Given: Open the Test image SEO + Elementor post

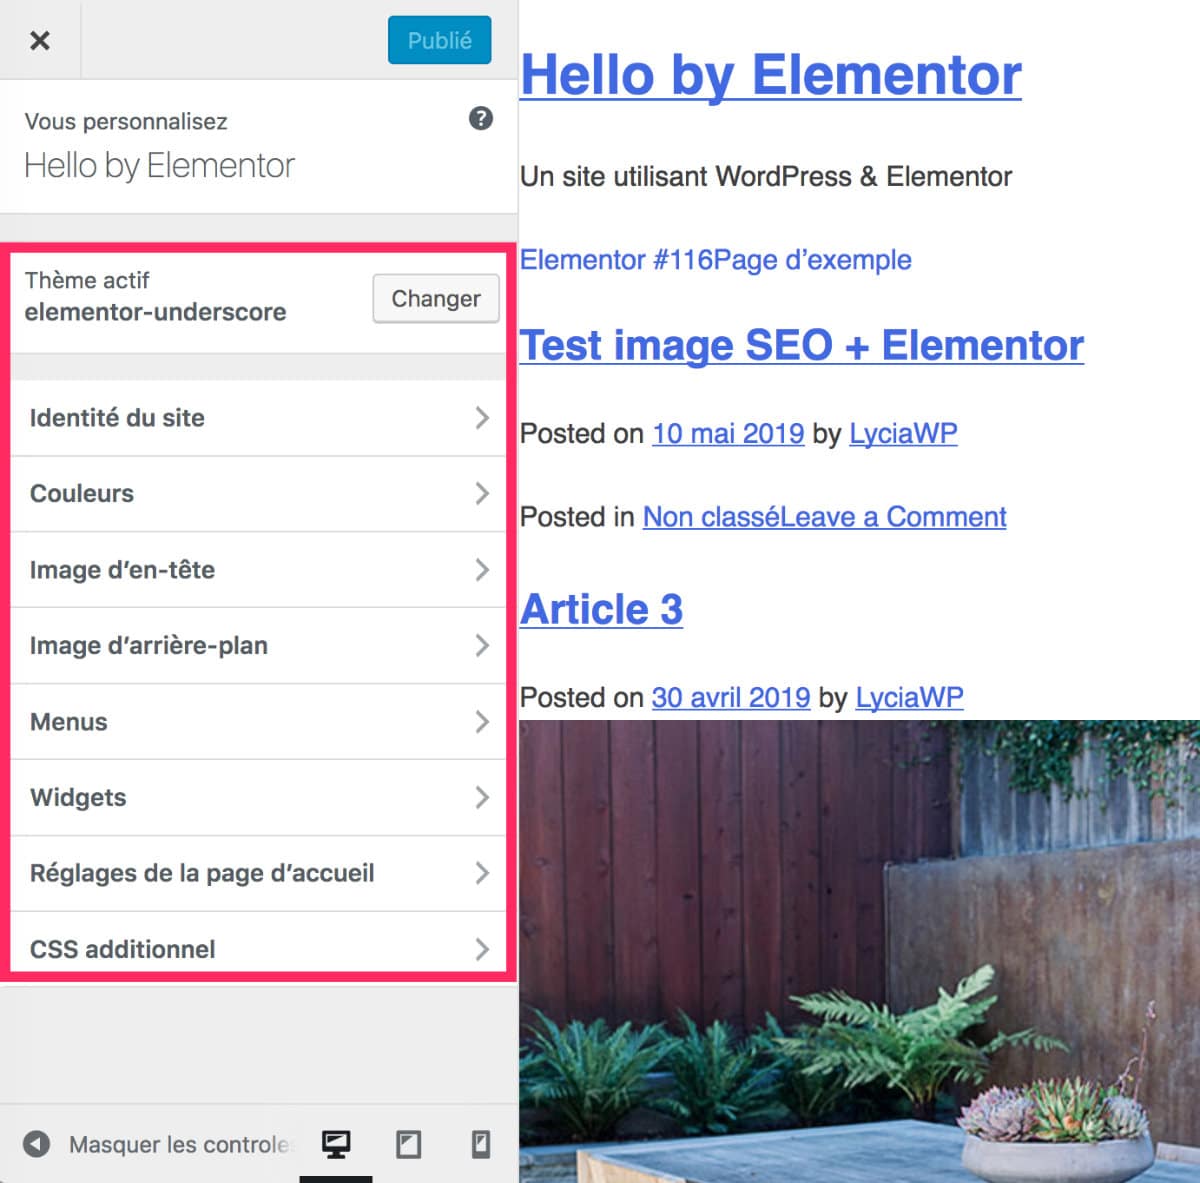Looking at the screenshot, I should [x=801, y=346].
